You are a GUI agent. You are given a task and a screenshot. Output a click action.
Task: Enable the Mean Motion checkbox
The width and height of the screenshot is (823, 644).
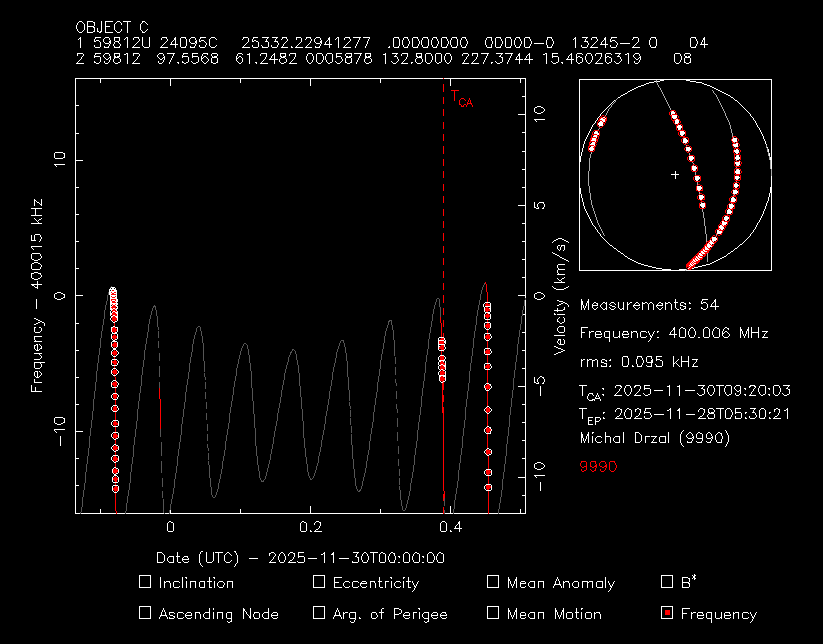pyautogui.click(x=493, y=613)
